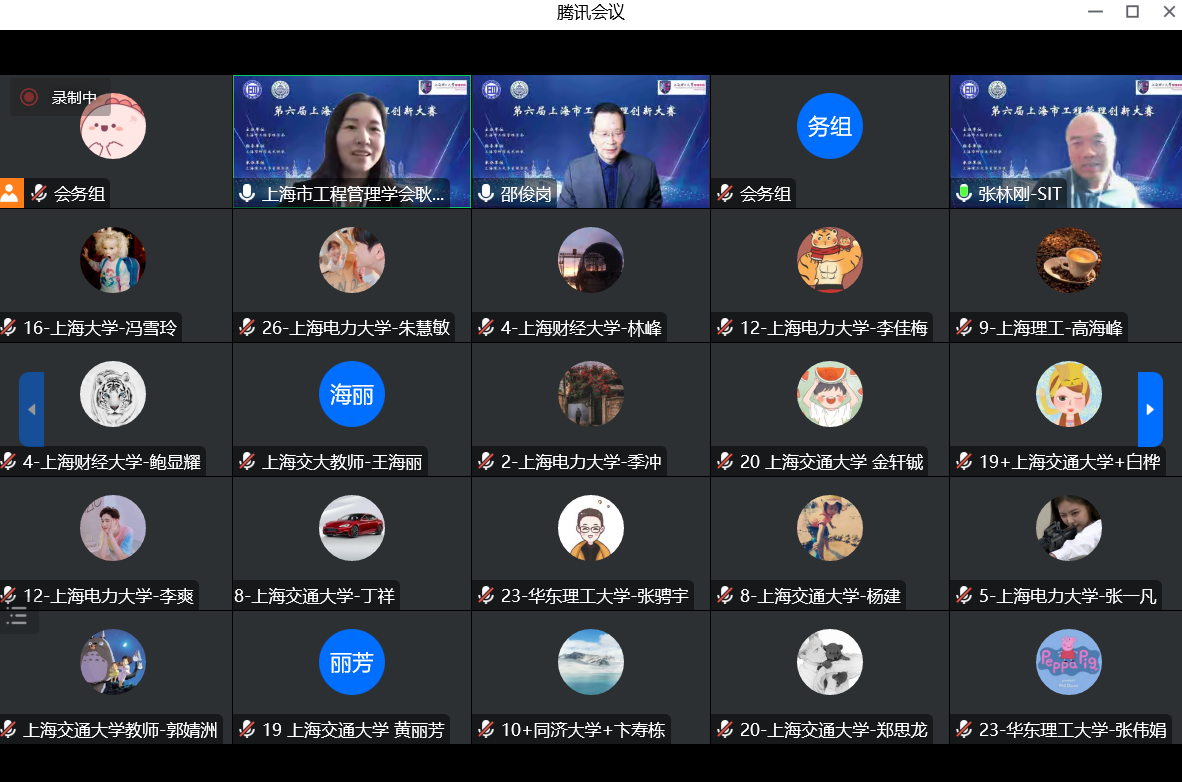Screen dimensions: 1182x782
Task: Click the list panel icon at left edge
Action: (x=17, y=616)
